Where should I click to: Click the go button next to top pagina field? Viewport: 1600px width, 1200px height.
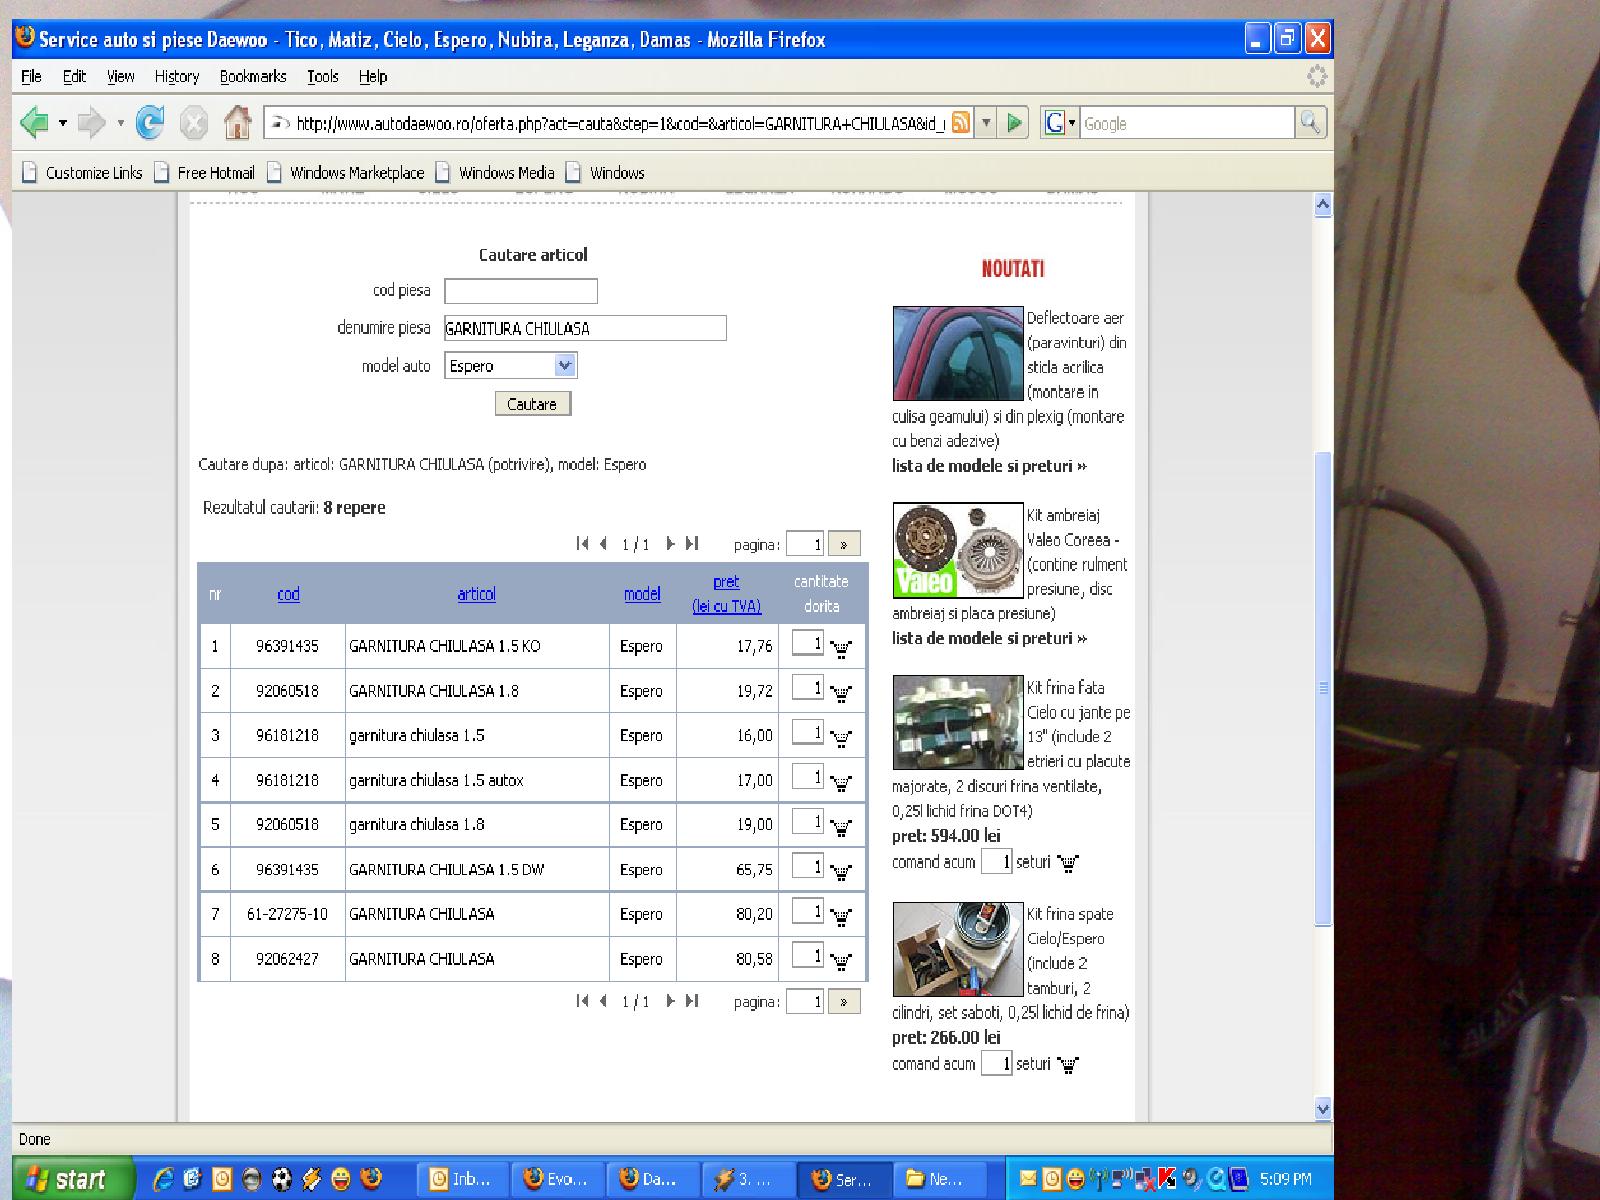(x=844, y=544)
